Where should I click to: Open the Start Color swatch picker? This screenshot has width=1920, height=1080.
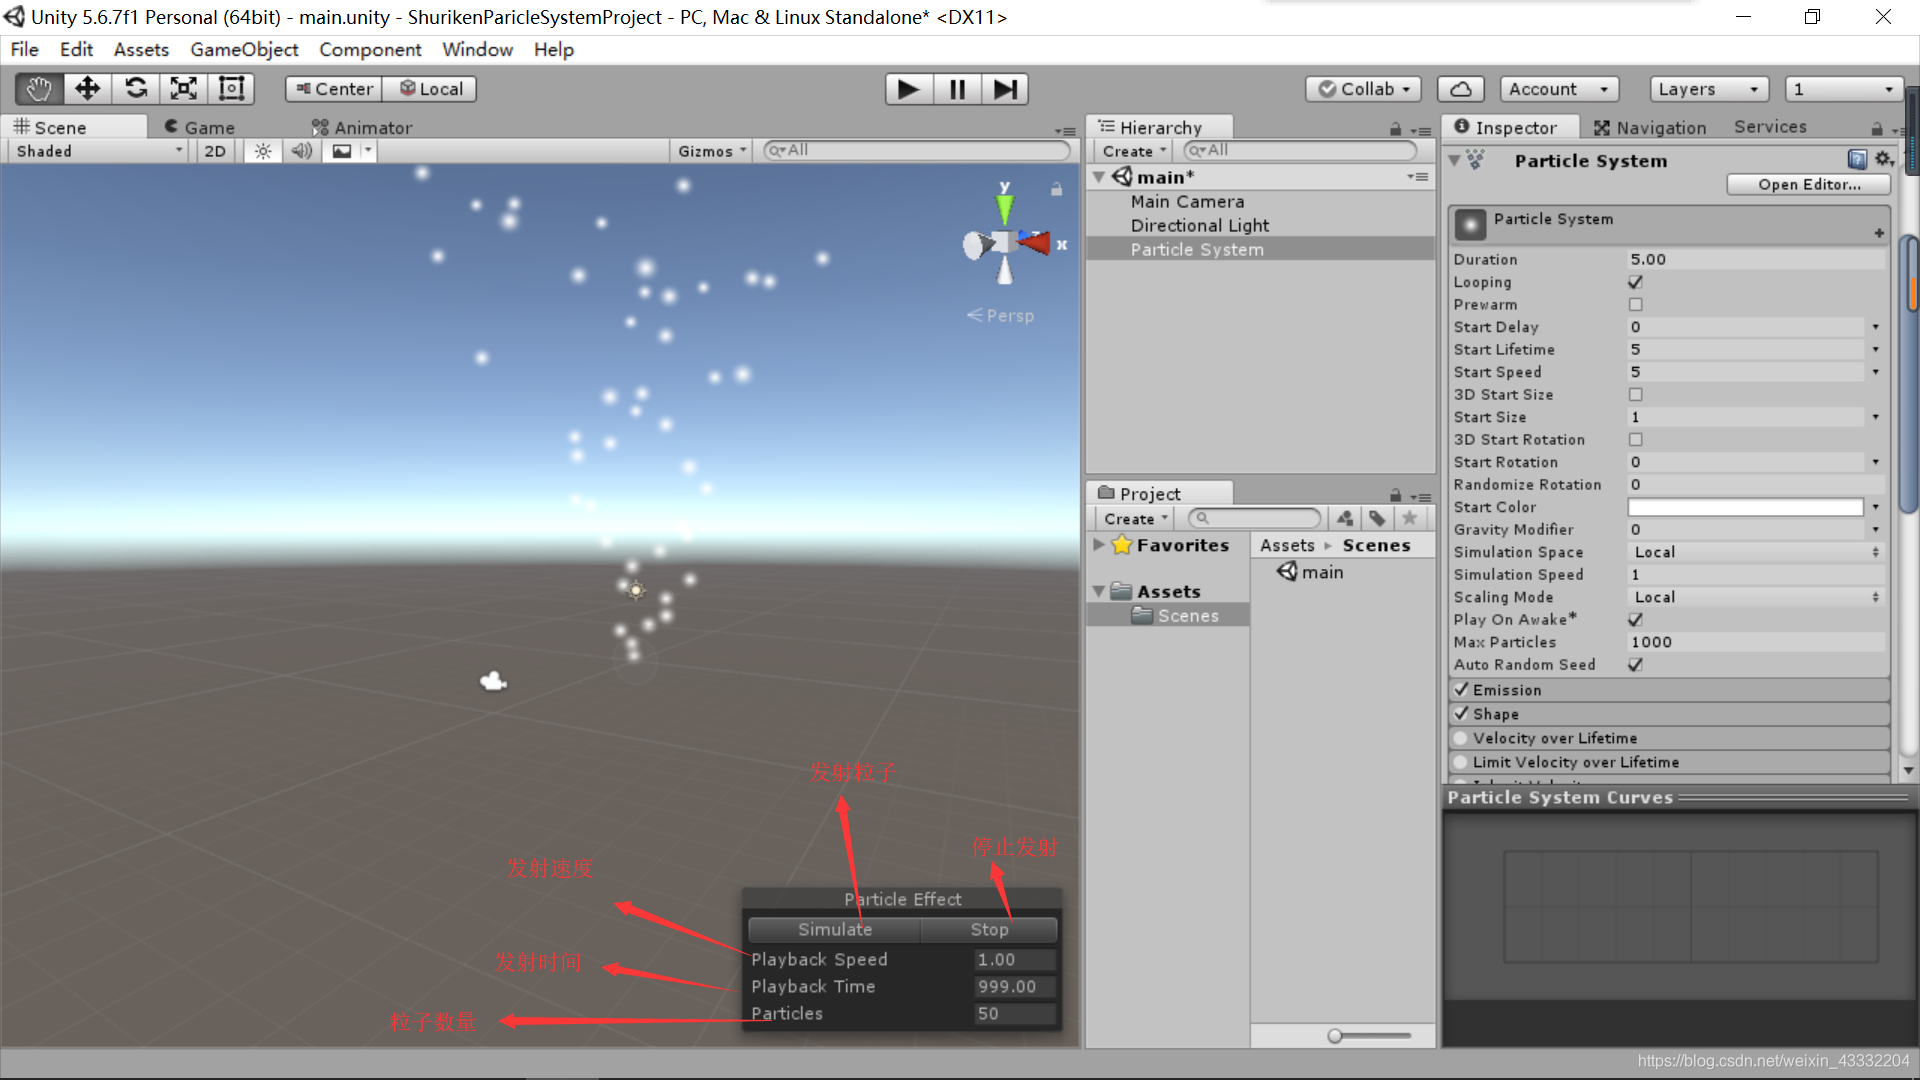(1745, 507)
